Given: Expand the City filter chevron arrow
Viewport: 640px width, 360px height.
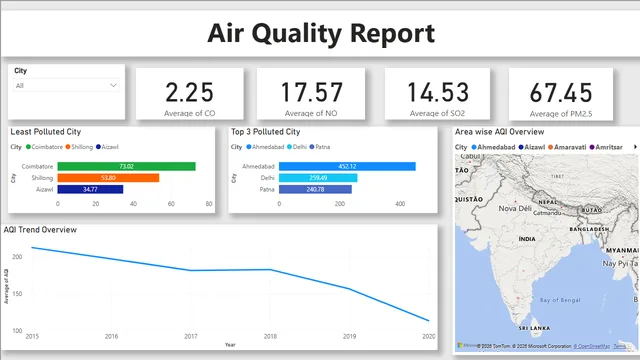Looking at the screenshot, I should (113, 85).
